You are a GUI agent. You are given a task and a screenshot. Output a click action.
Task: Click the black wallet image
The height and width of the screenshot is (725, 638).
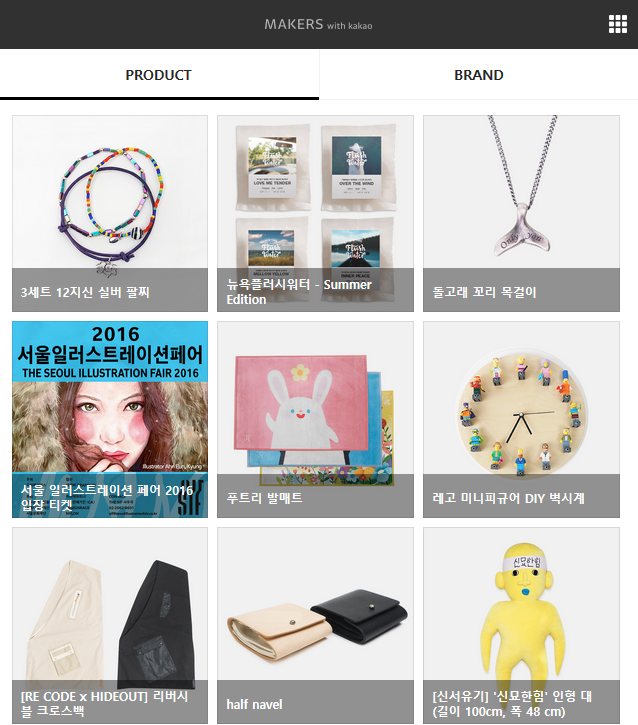(x=359, y=615)
